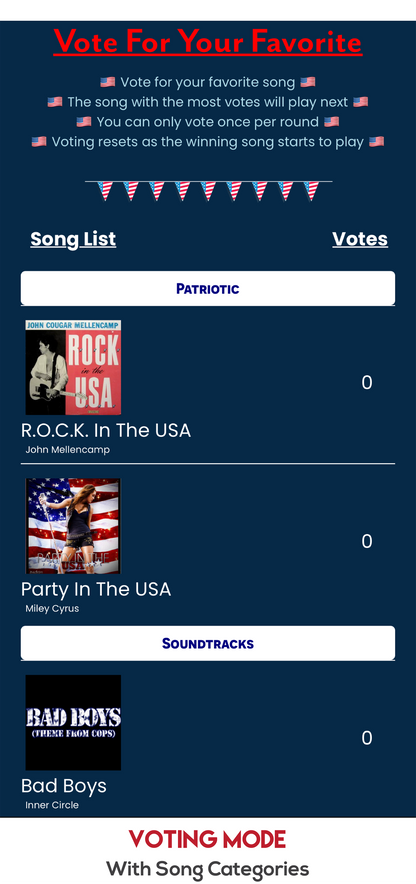Choose the Bad Boys album thumbnail

pos(73,722)
